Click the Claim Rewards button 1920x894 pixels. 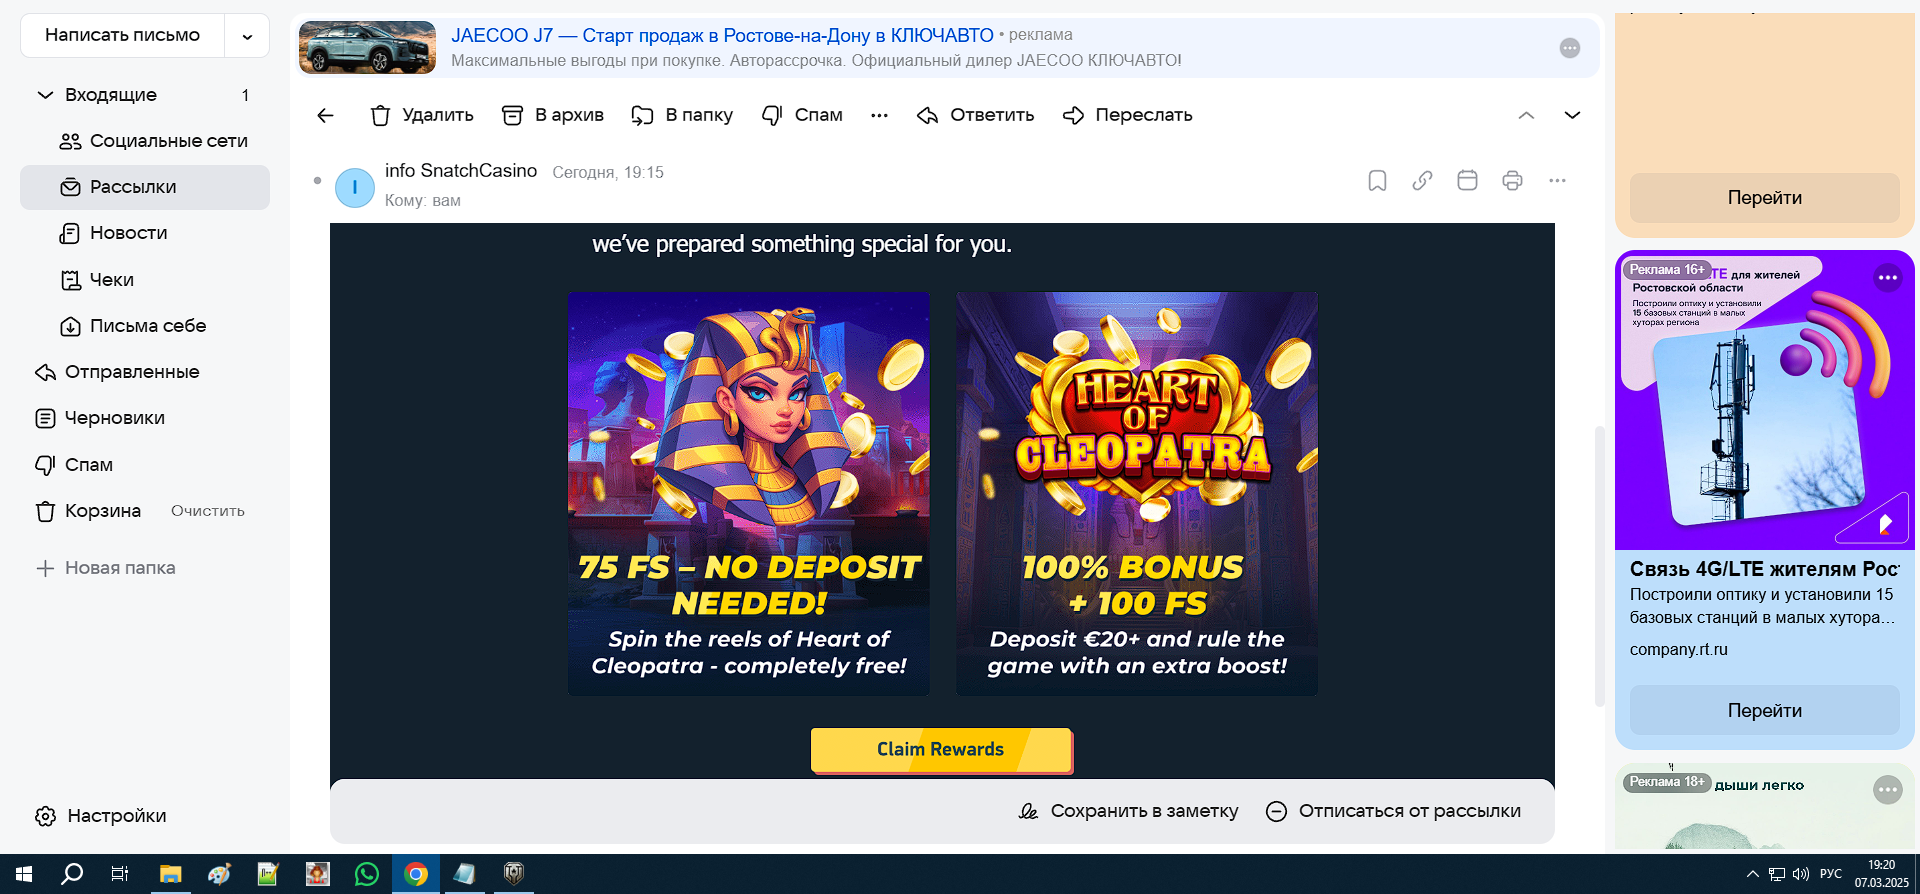(941, 750)
